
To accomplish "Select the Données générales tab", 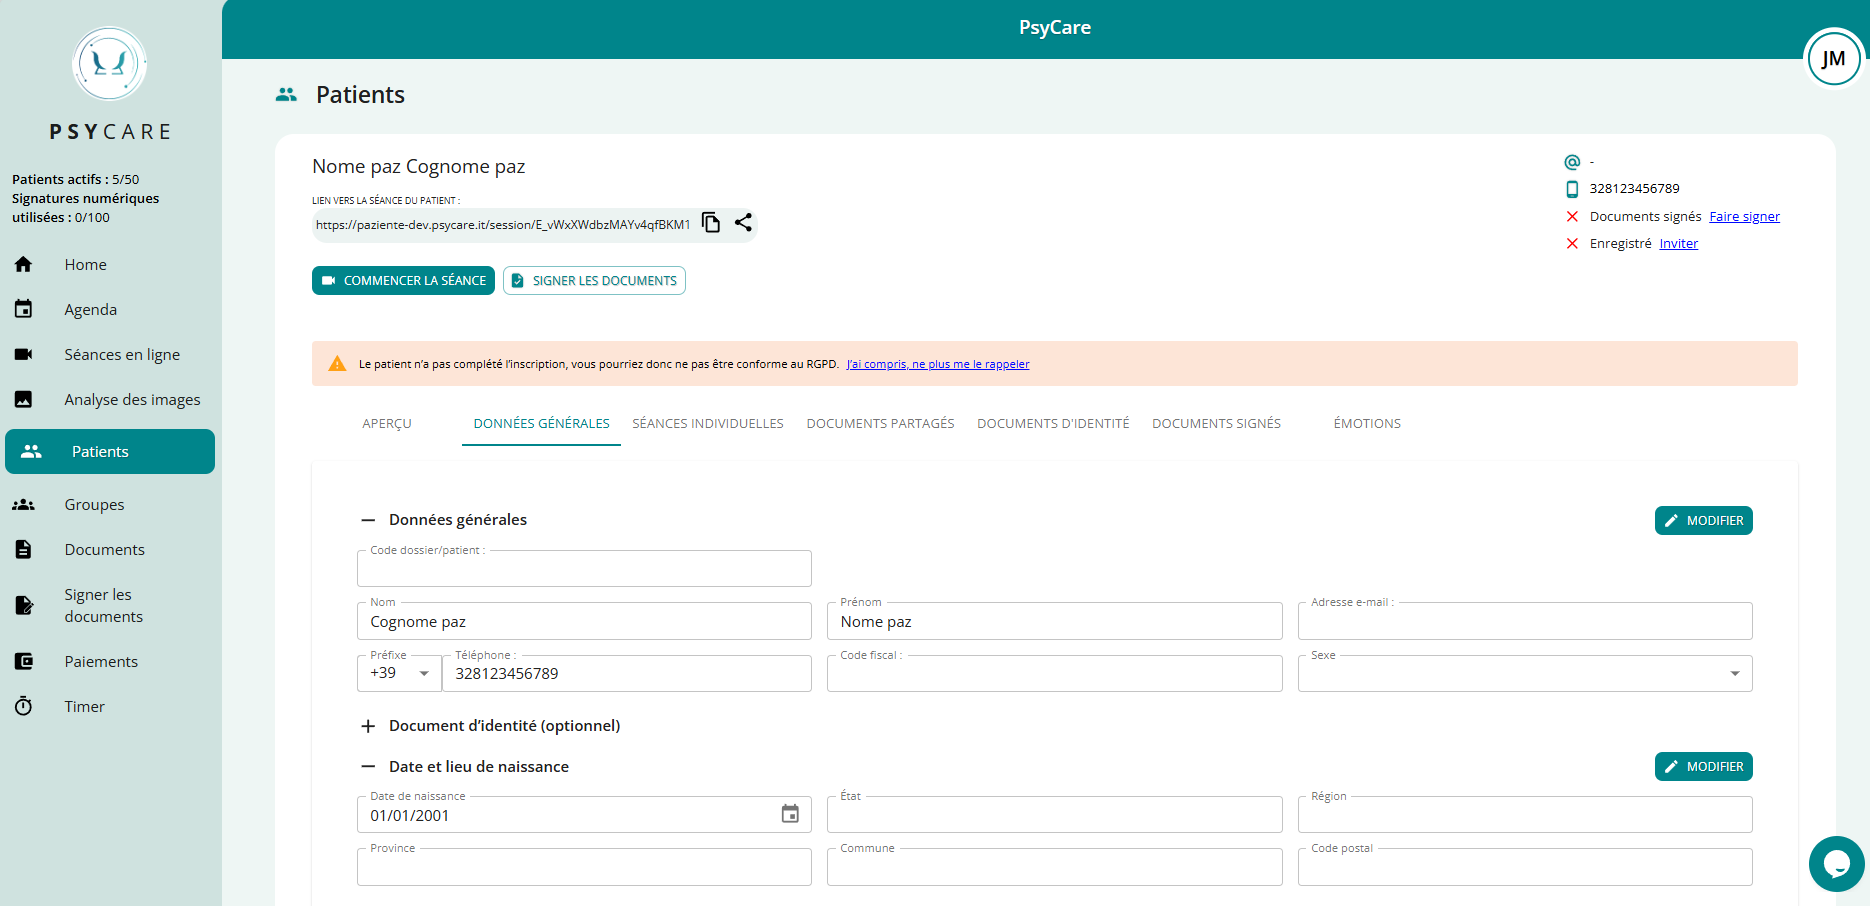I will coord(541,424).
